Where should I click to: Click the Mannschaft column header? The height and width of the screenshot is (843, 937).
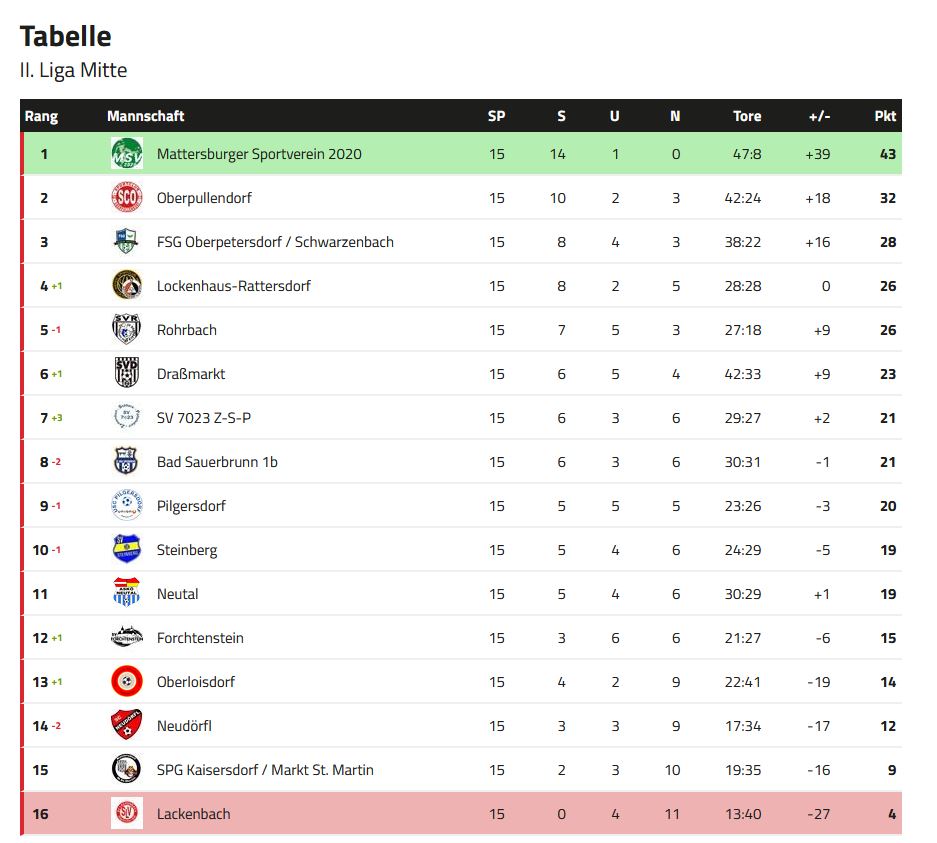(x=146, y=116)
